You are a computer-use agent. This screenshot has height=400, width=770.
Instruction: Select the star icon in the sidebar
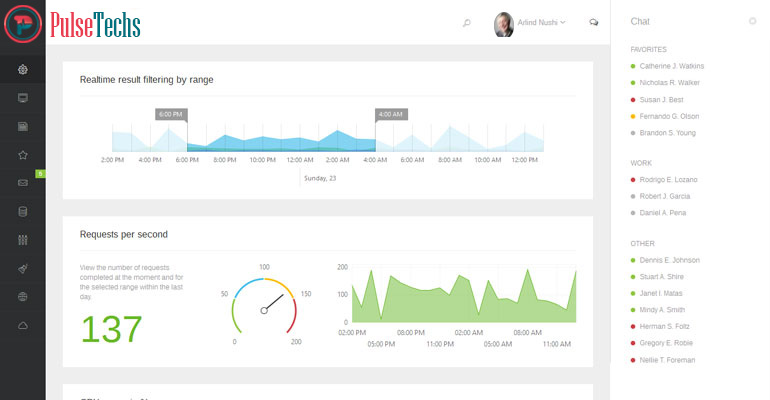click(23, 155)
